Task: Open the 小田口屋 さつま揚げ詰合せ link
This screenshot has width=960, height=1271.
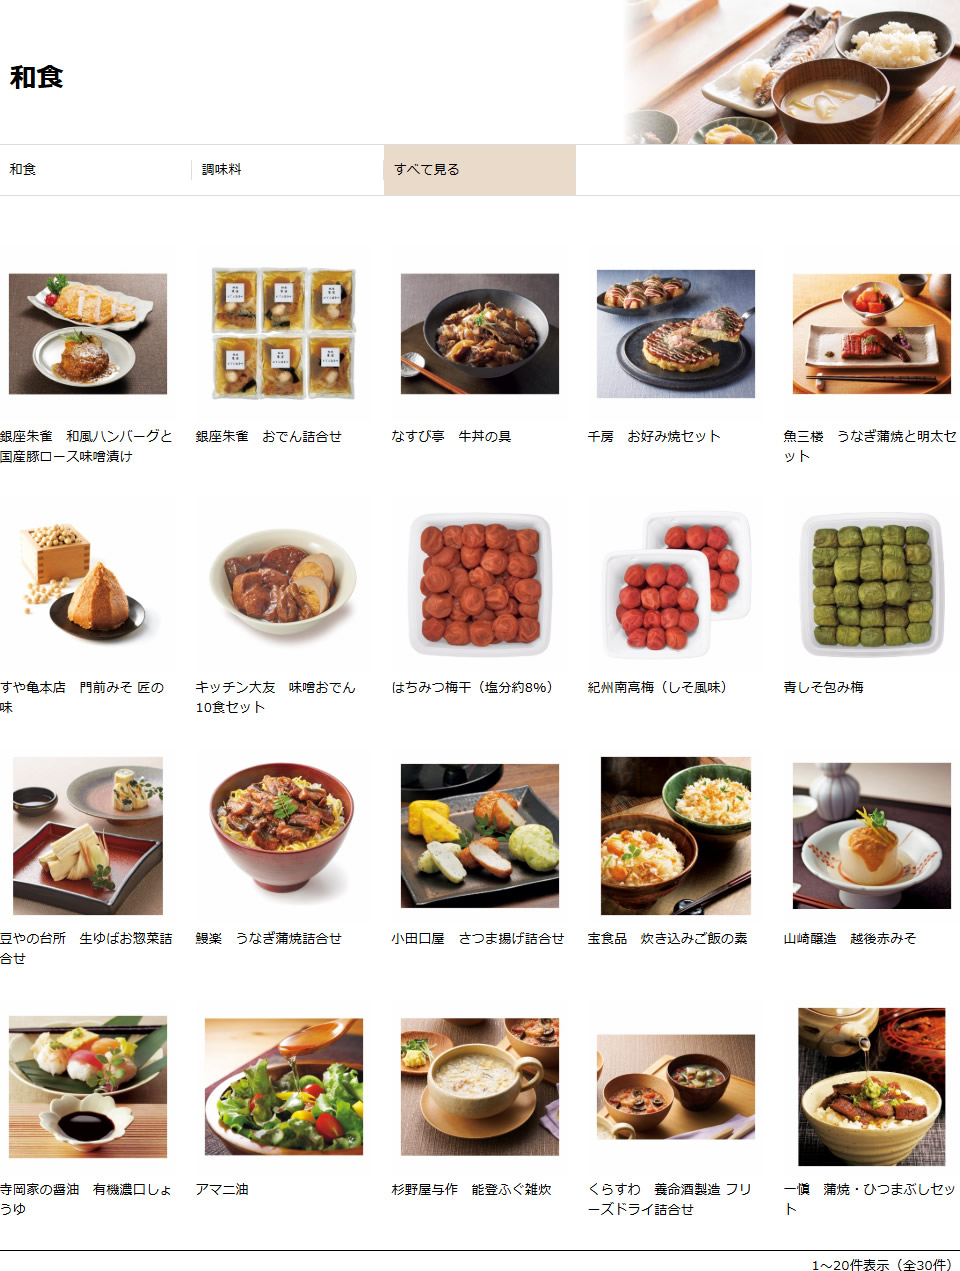Action: 478,939
